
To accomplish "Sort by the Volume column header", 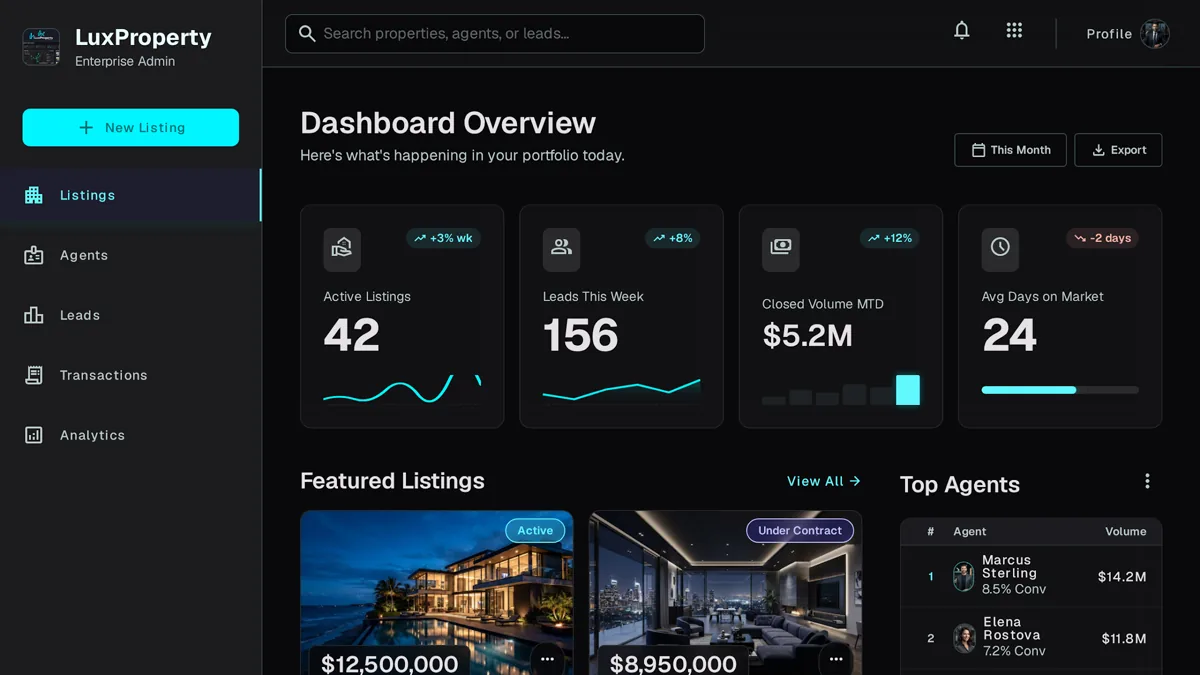I will (x=1125, y=532).
